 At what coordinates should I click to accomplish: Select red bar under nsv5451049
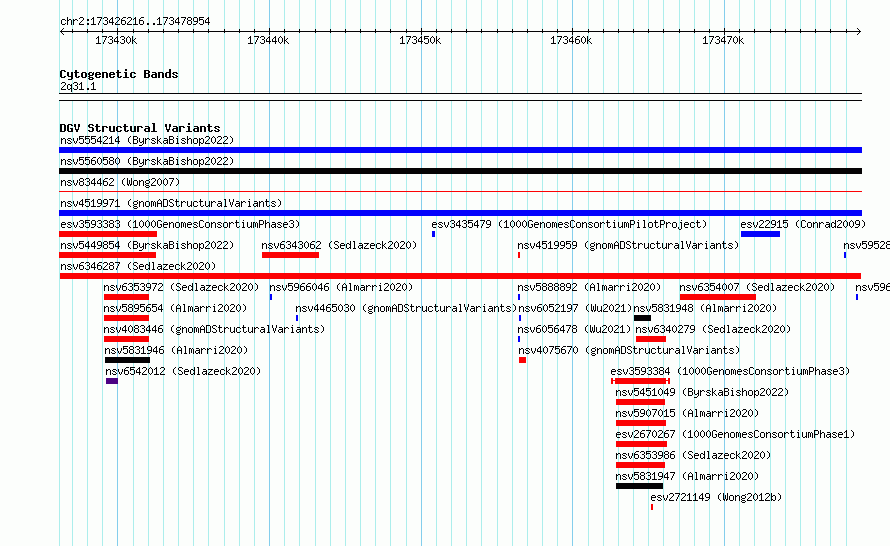pyautogui.click(x=640, y=402)
